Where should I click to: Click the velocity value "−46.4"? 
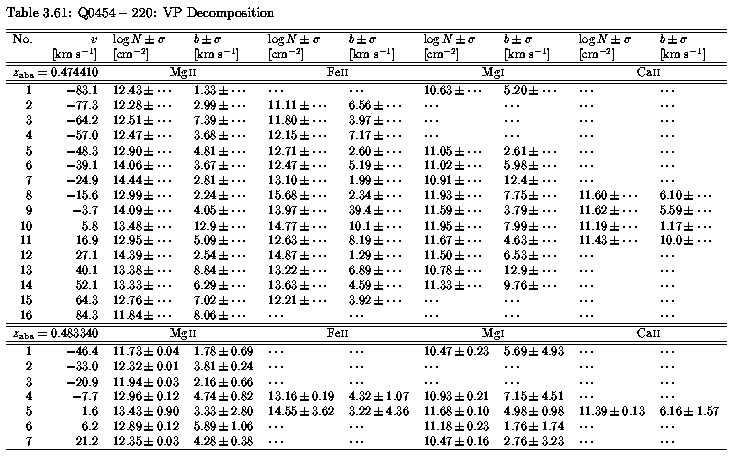(x=82, y=351)
